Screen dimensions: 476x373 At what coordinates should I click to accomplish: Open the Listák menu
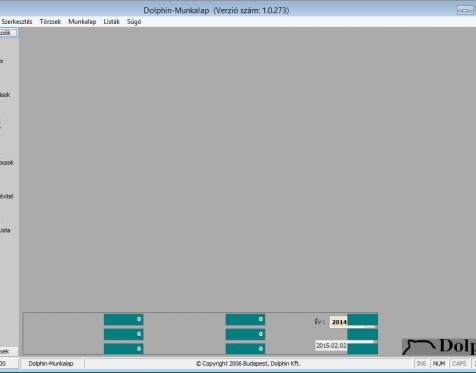(111, 22)
